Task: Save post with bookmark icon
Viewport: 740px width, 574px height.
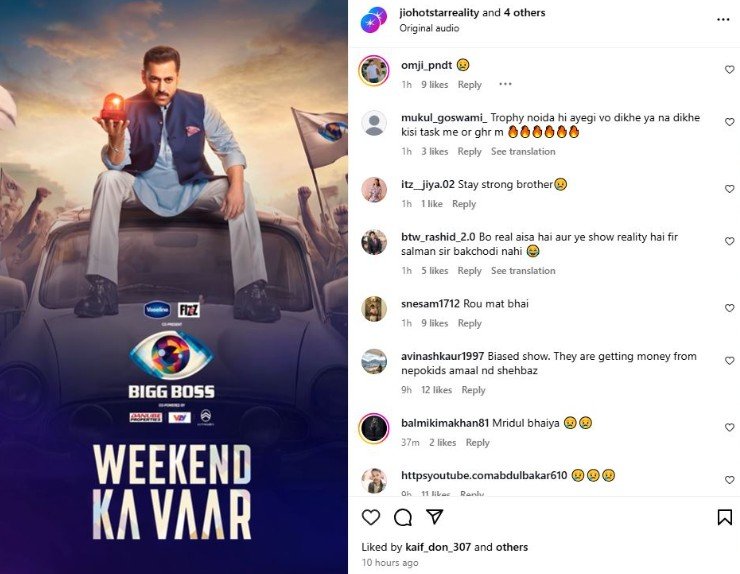Action: coord(724,517)
